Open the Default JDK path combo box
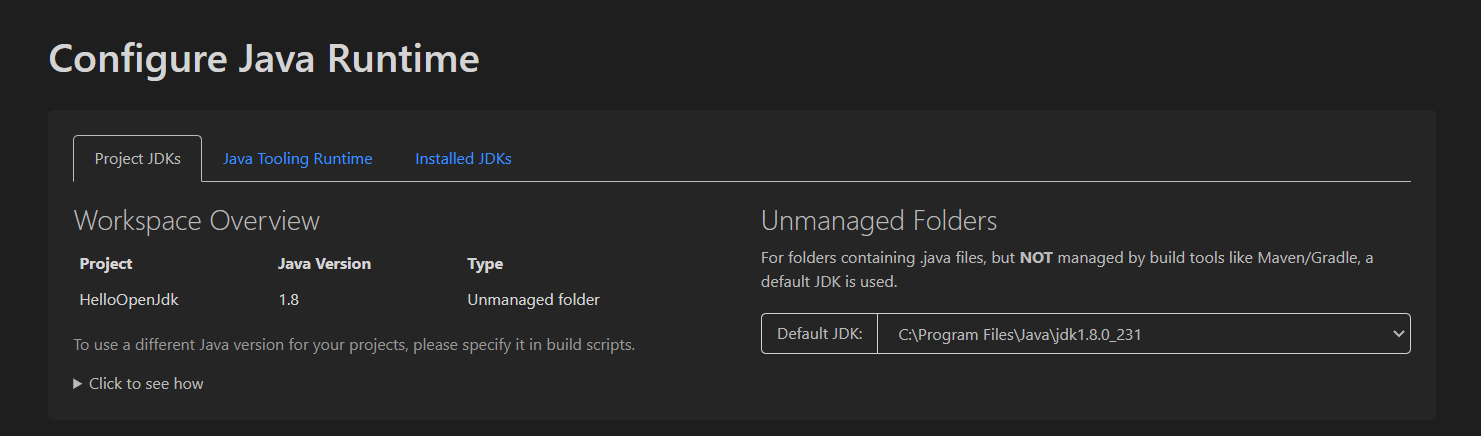Screen dimensions: 1481x436 [1143, 334]
